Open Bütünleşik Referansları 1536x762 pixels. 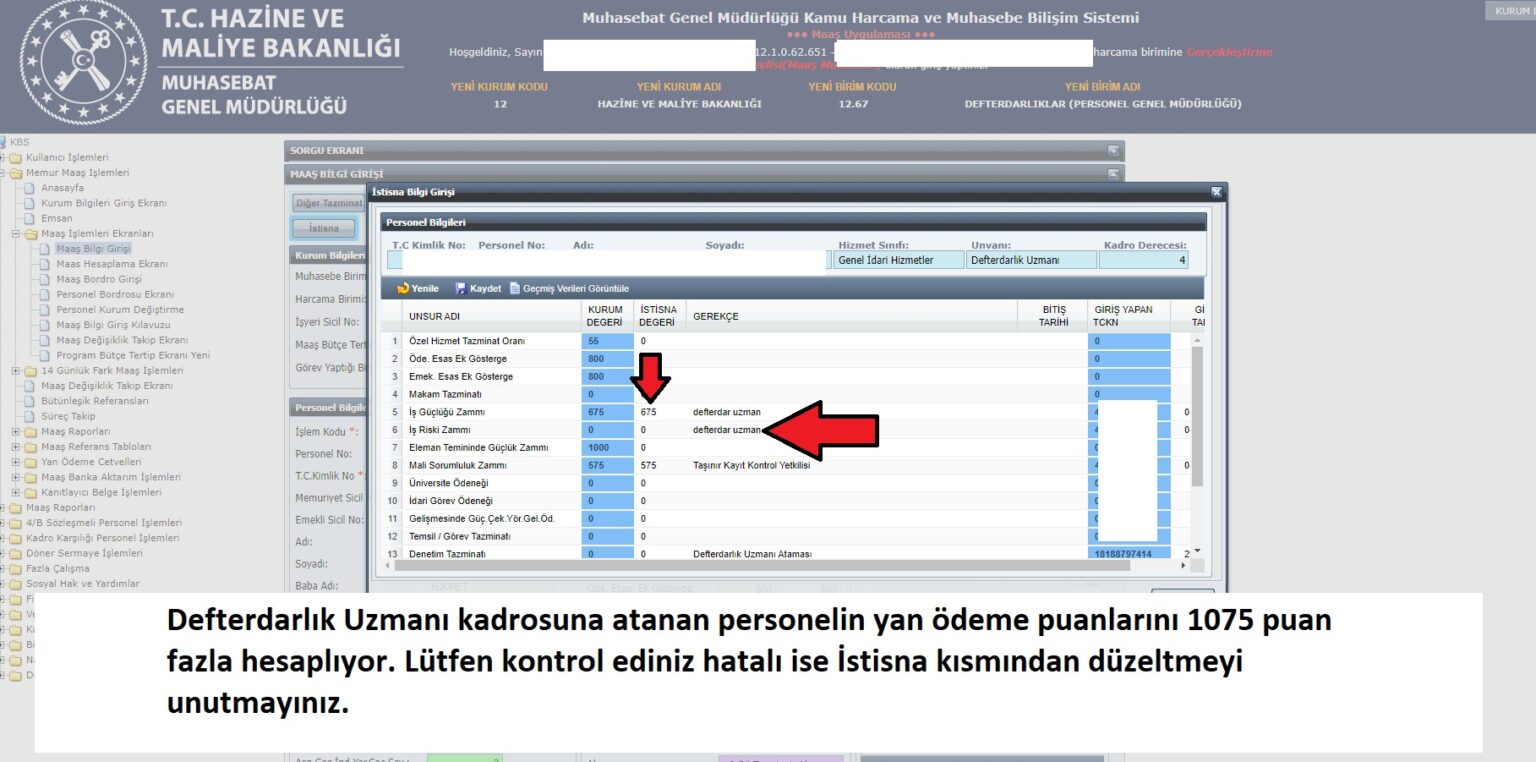[x=94, y=401]
